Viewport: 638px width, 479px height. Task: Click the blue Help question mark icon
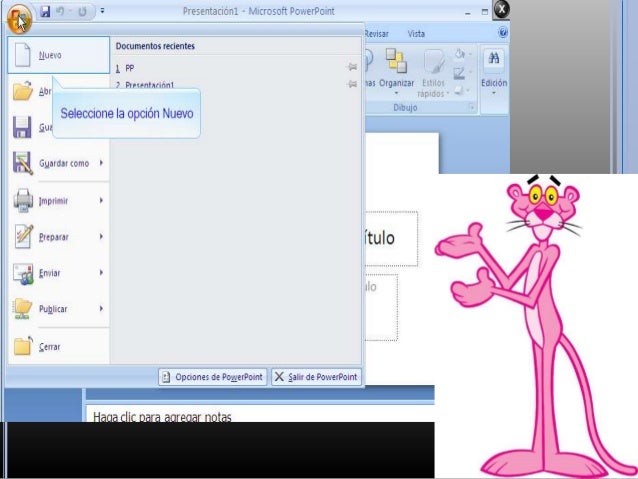(x=503, y=33)
